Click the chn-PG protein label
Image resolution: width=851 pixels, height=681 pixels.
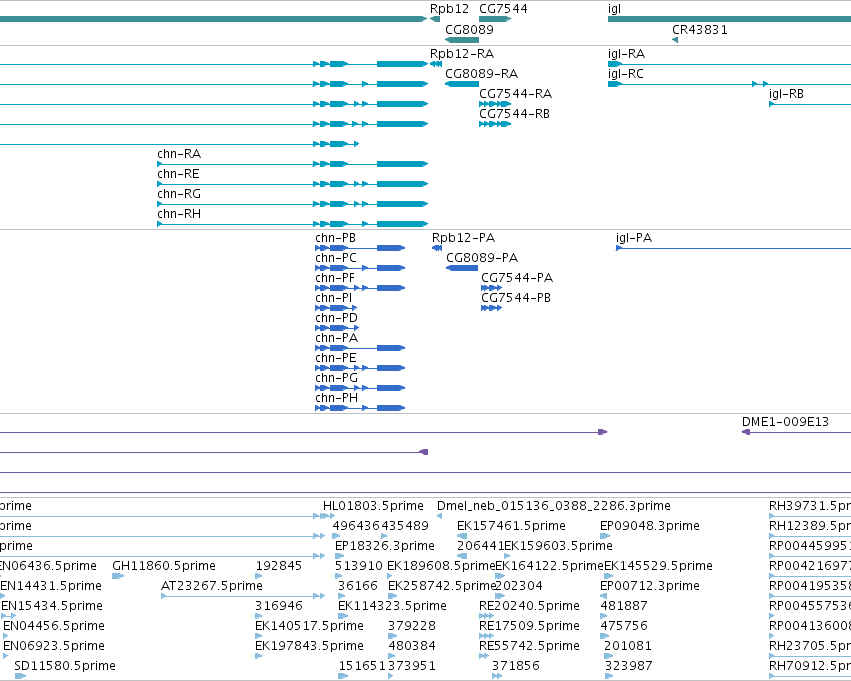(x=336, y=378)
